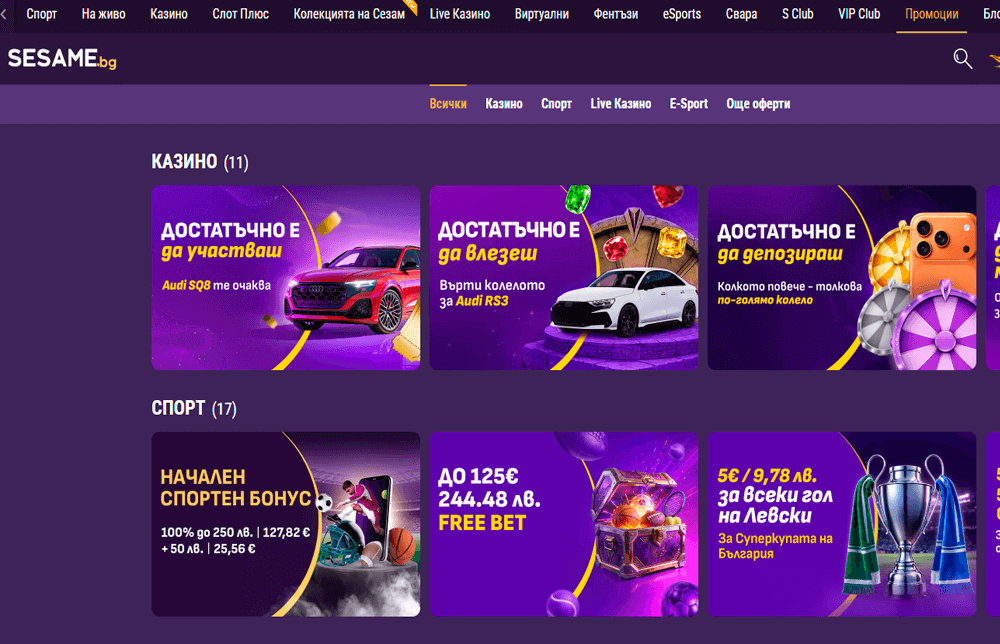Open the S Club page
Image resolution: width=1000 pixels, height=644 pixels.
tap(797, 14)
